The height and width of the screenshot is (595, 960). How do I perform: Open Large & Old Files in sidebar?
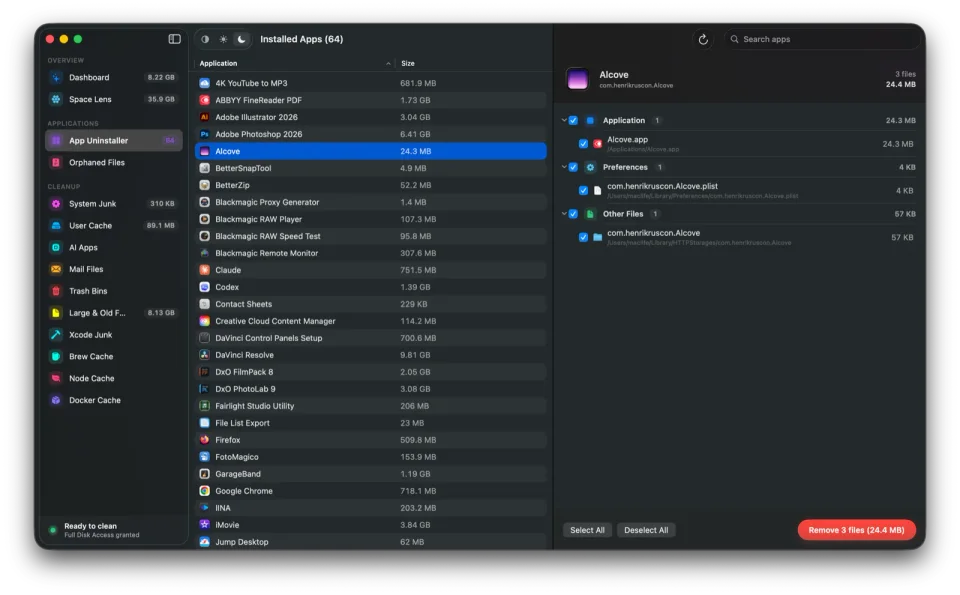pyautogui.click(x=114, y=313)
